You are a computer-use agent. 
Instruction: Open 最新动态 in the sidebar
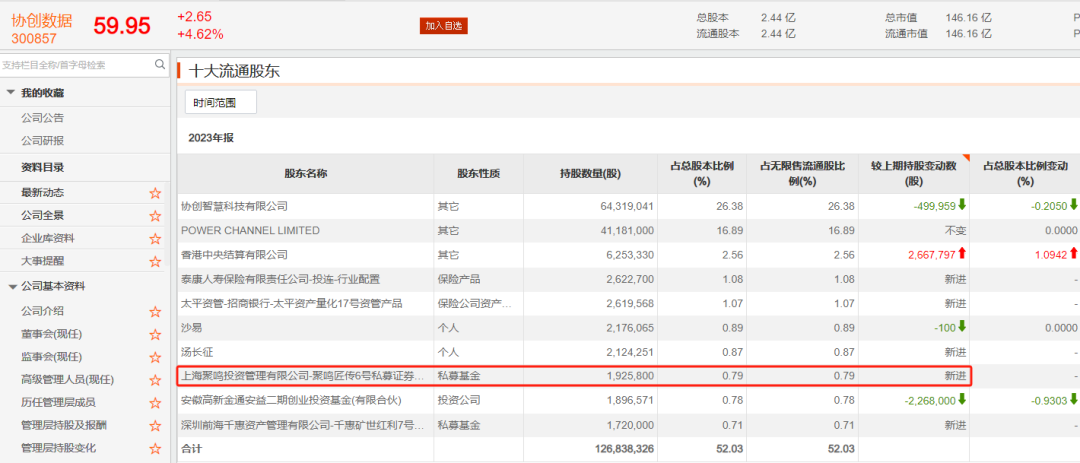coord(43,193)
